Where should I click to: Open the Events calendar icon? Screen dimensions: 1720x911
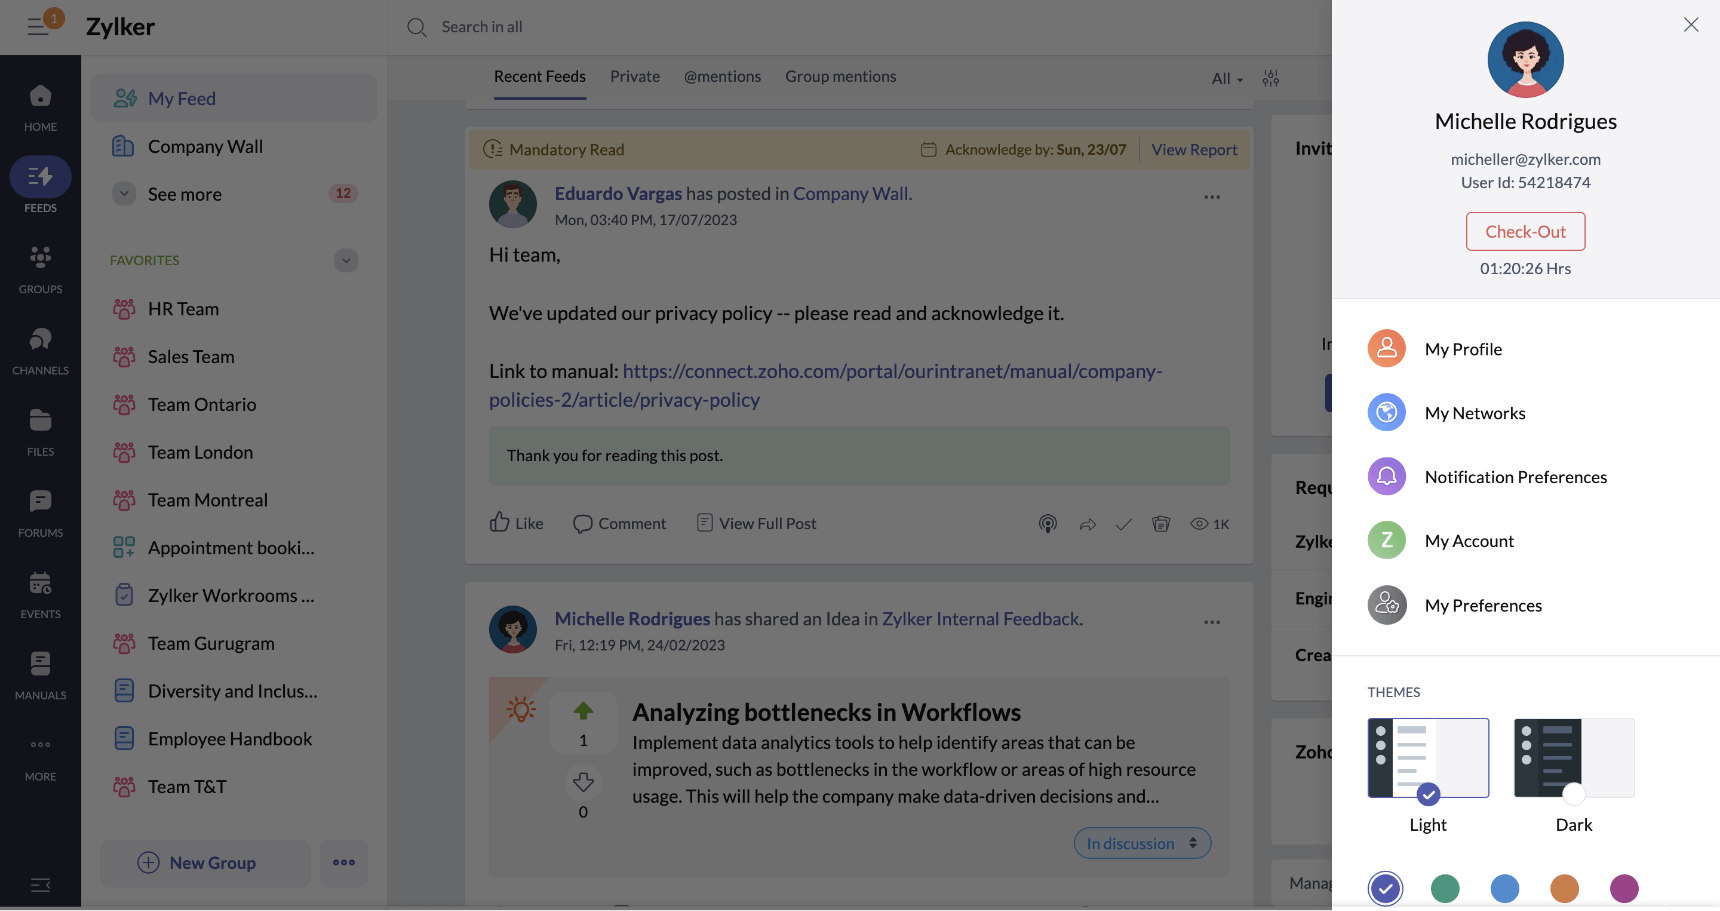(40, 592)
